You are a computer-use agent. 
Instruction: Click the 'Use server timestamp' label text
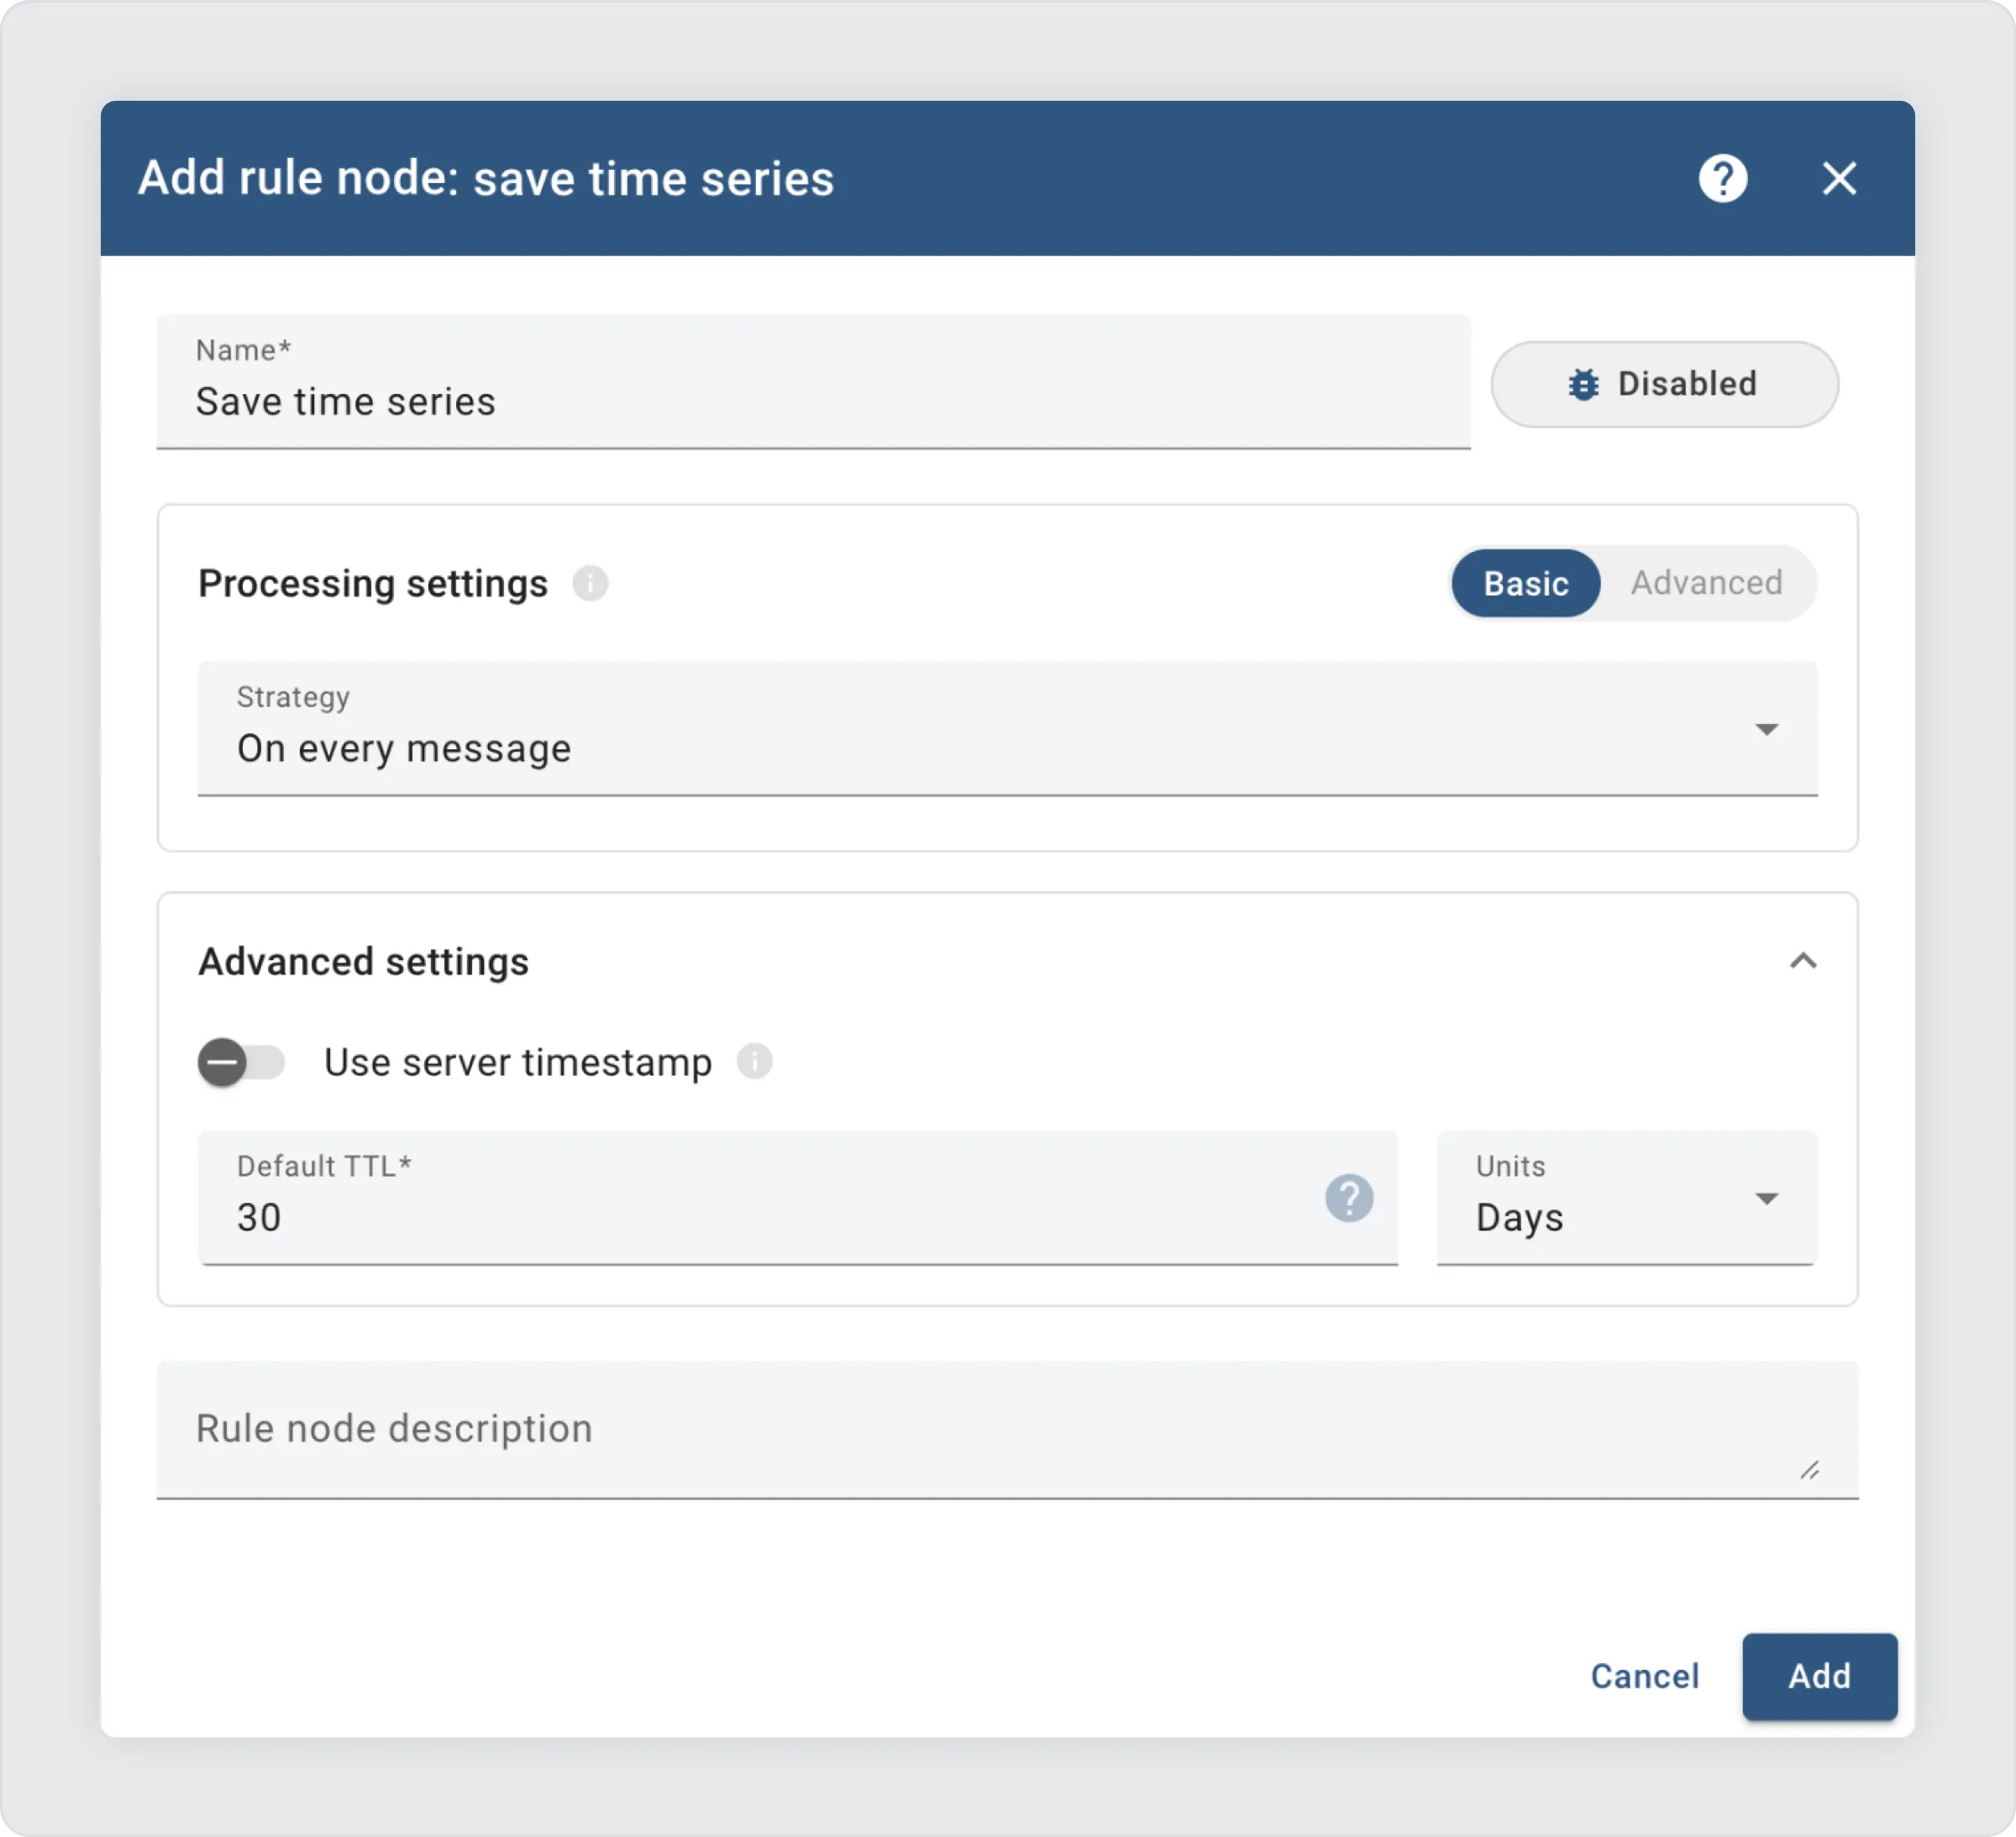click(x=517, y=1062)
